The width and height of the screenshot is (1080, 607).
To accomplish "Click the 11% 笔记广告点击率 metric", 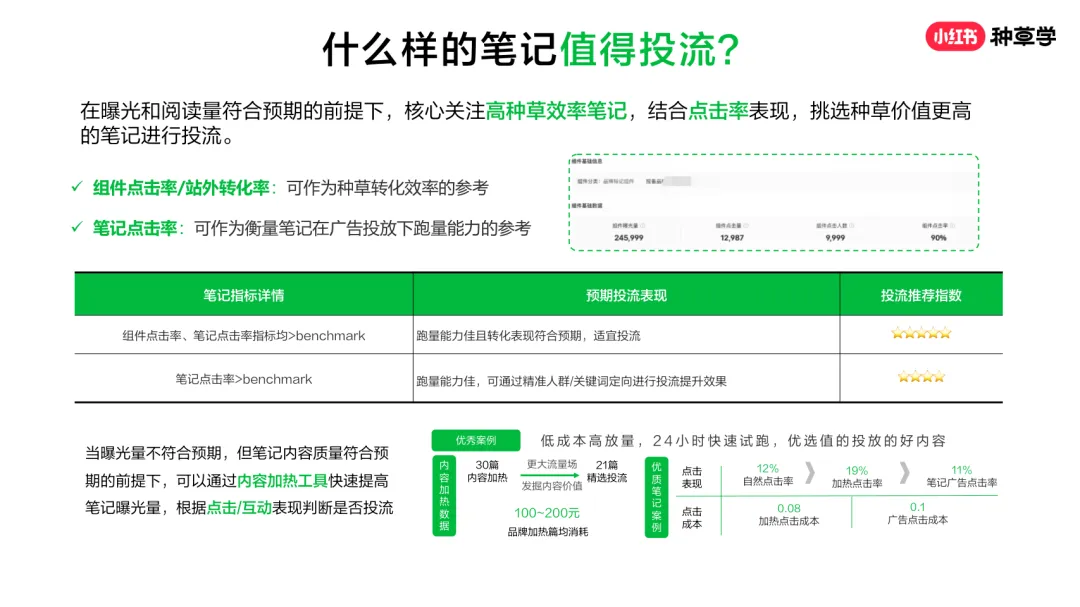I will pyautogui.click(x=962, y=476).
